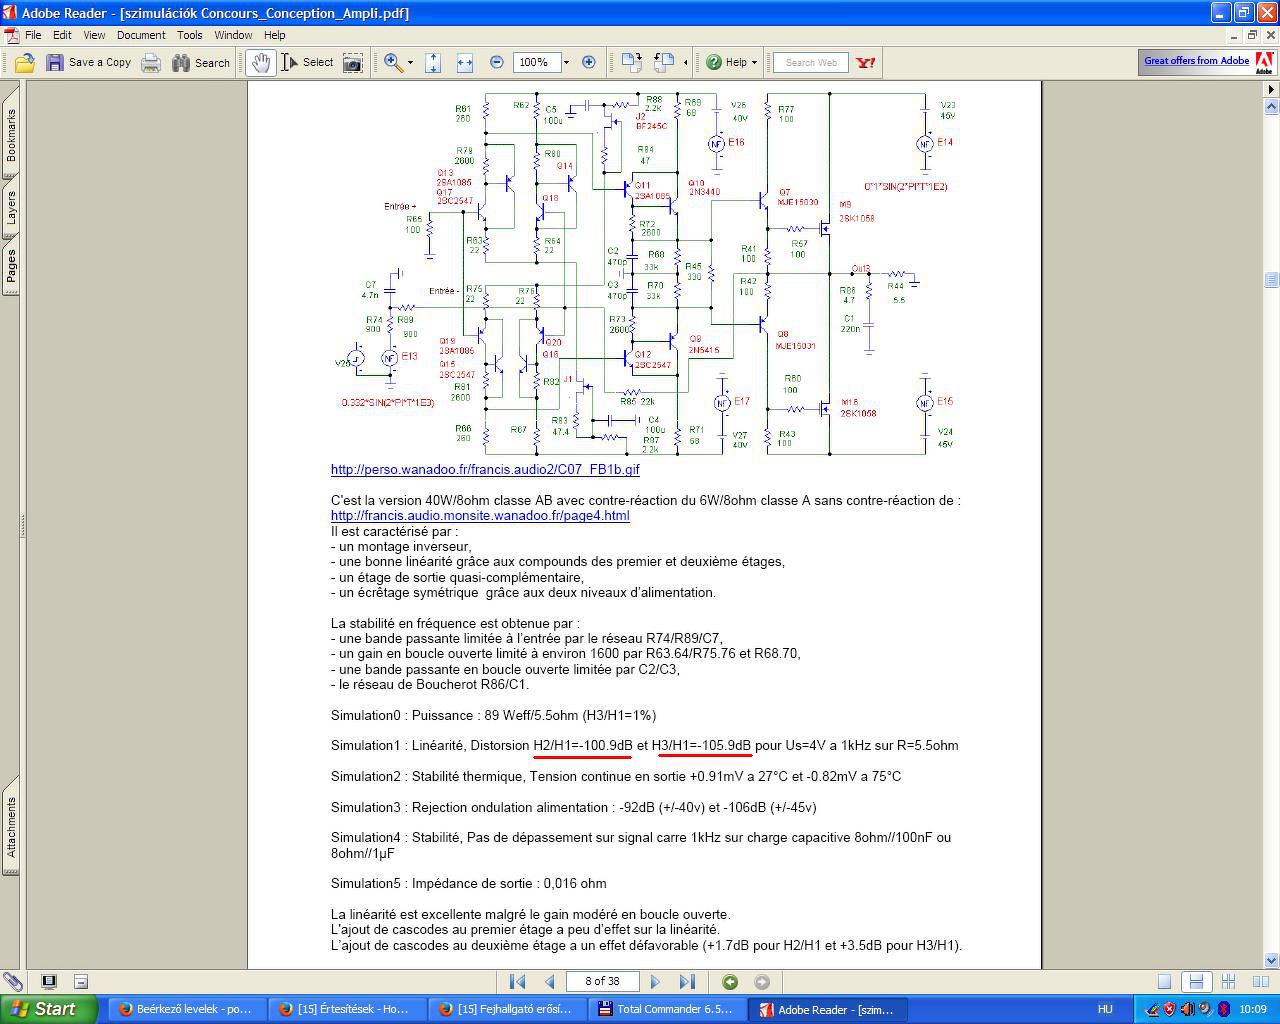This screenshot has height=1024, width=1280.
Task: Activate the Select text tool
Action: coord(307,62)
